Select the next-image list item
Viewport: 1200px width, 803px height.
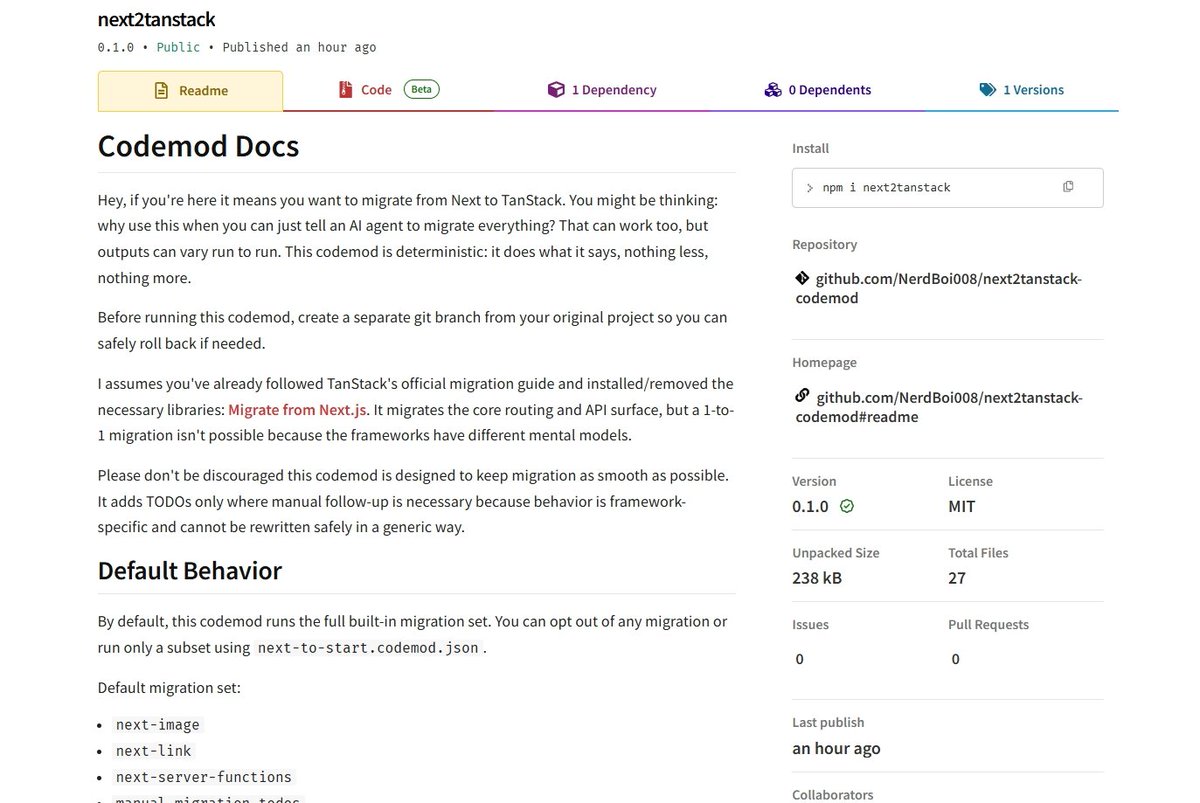click(x=158, y=725)
